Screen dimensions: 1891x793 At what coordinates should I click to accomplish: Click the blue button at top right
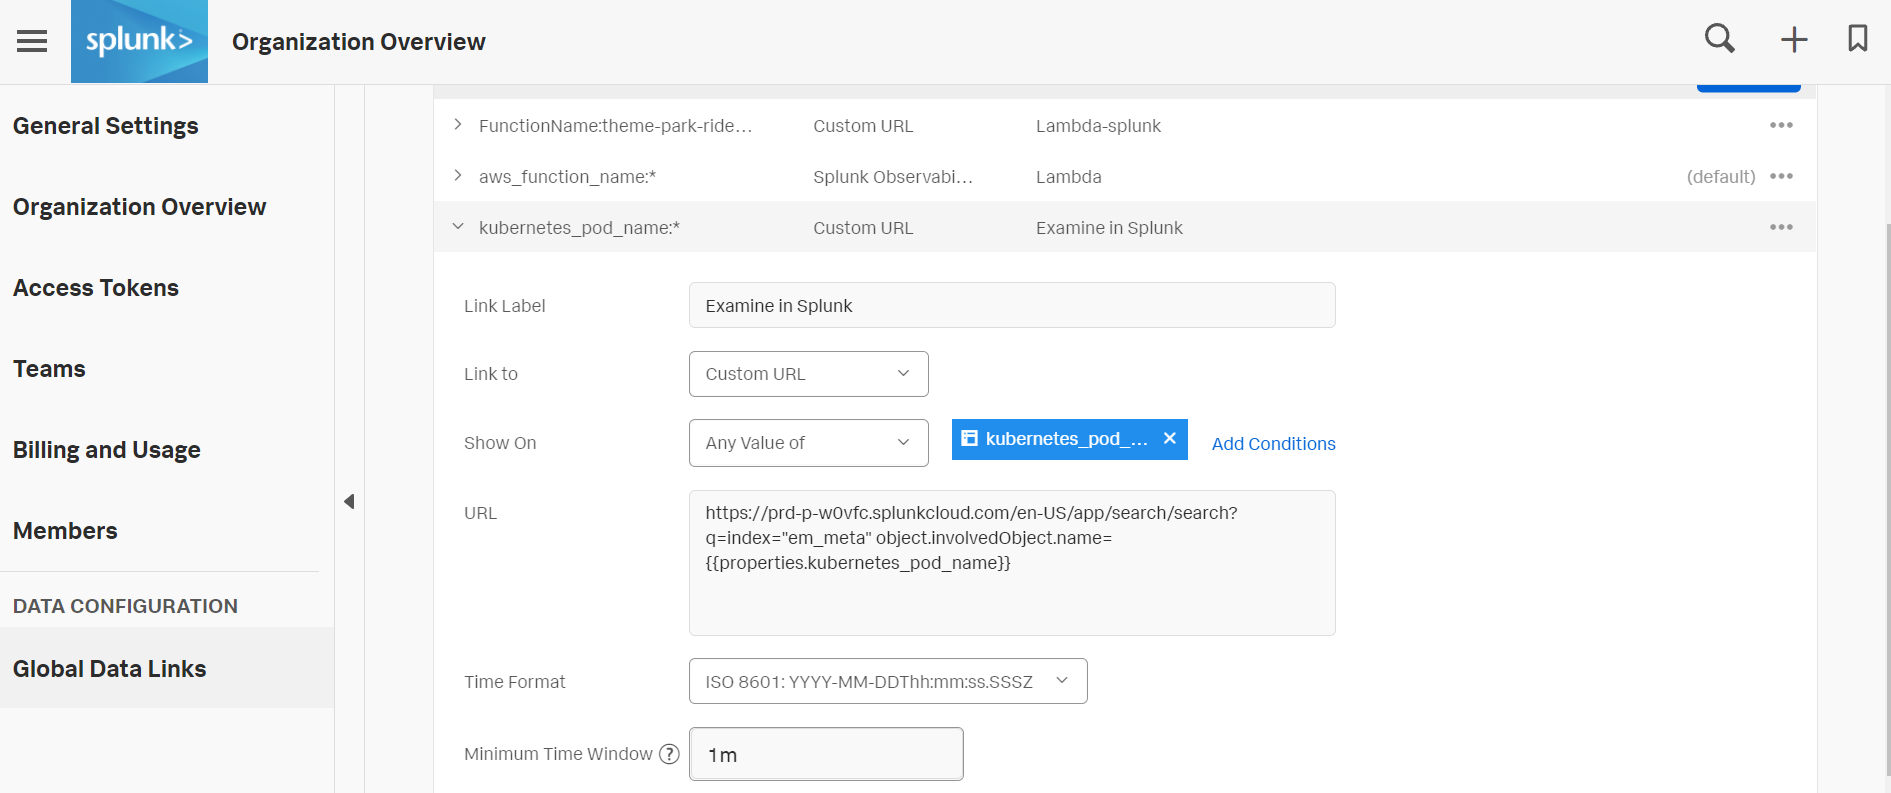1748,88
